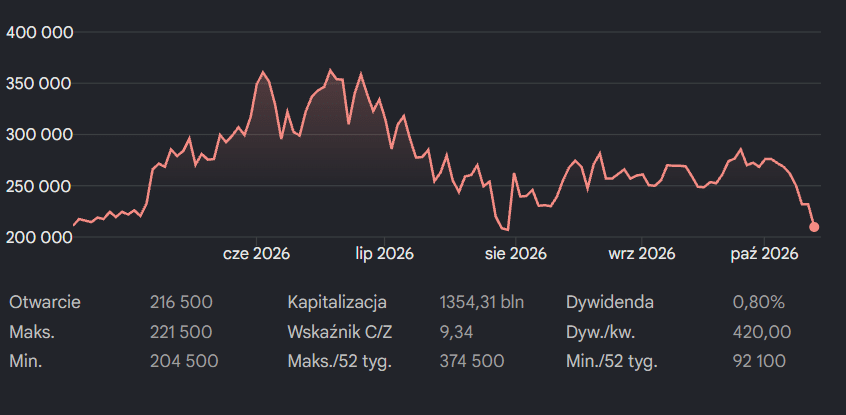
Task: Select the wrz 2026 date label
Action: (x=642, y=254)
